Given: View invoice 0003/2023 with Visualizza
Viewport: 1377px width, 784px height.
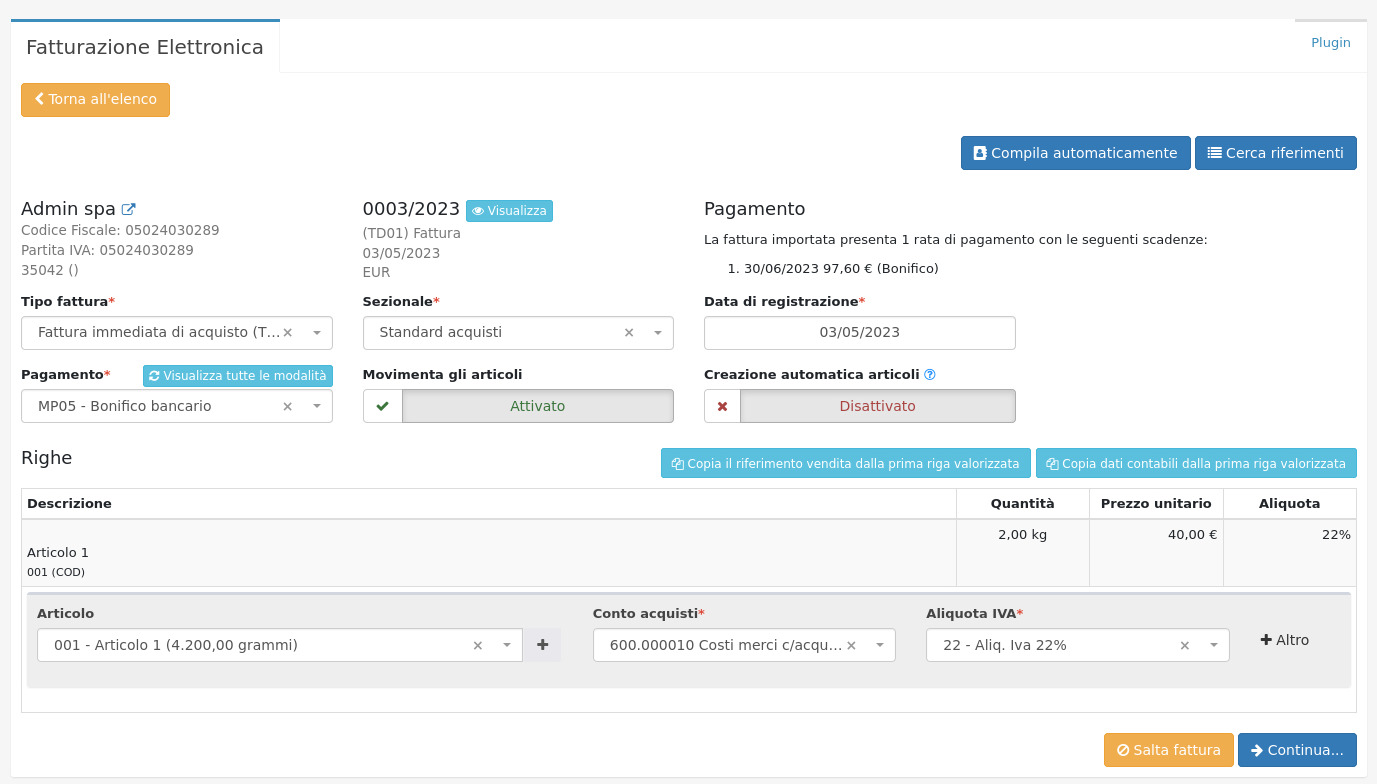Looking at the screenshot, I should point(509,211).
